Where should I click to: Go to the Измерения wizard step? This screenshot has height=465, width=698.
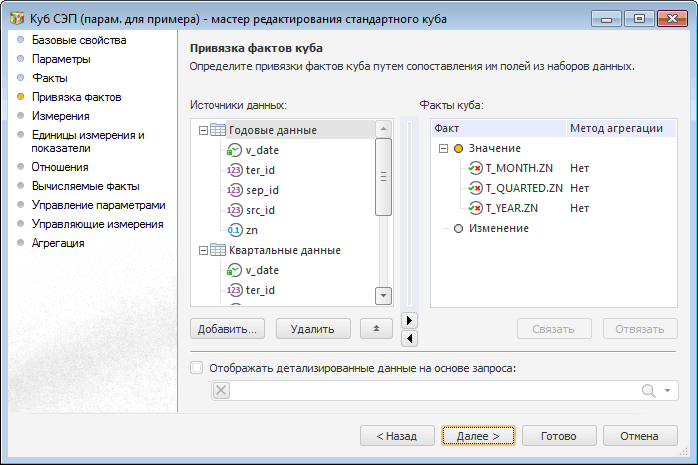pos(60,116)
